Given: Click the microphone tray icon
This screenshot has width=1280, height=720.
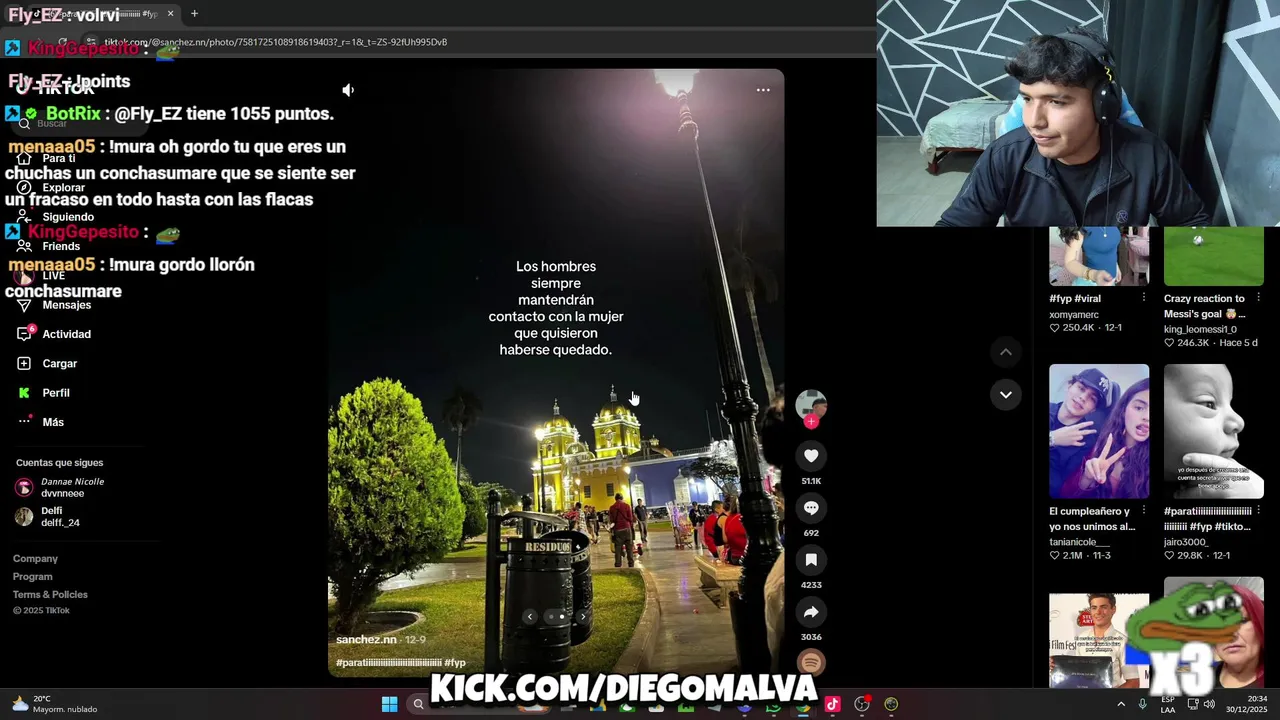Looking at the screenshot, I should tap(1142, 704).
